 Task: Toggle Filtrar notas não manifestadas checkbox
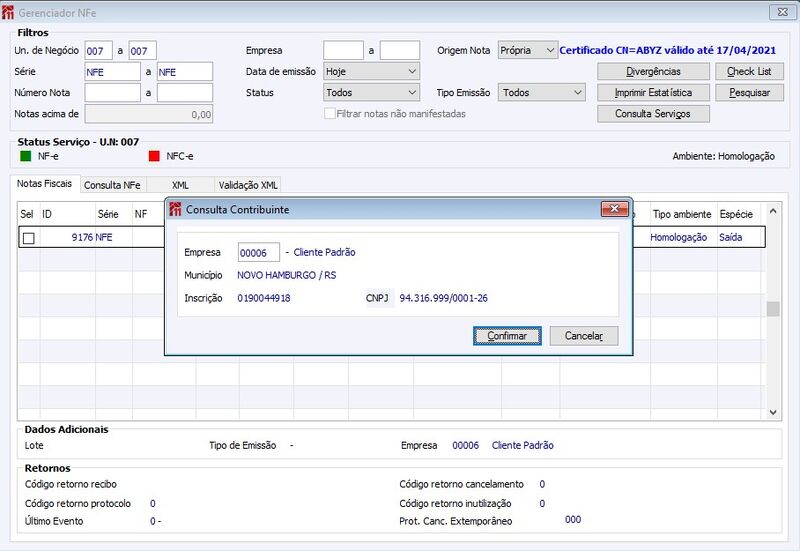(330, 113)
